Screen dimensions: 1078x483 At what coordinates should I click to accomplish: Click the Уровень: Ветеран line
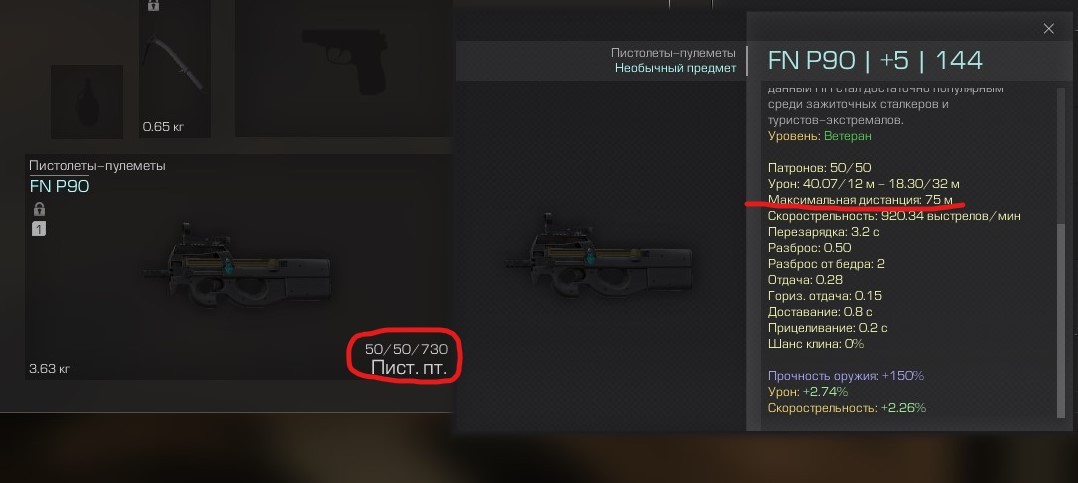(x=820, y=136)
